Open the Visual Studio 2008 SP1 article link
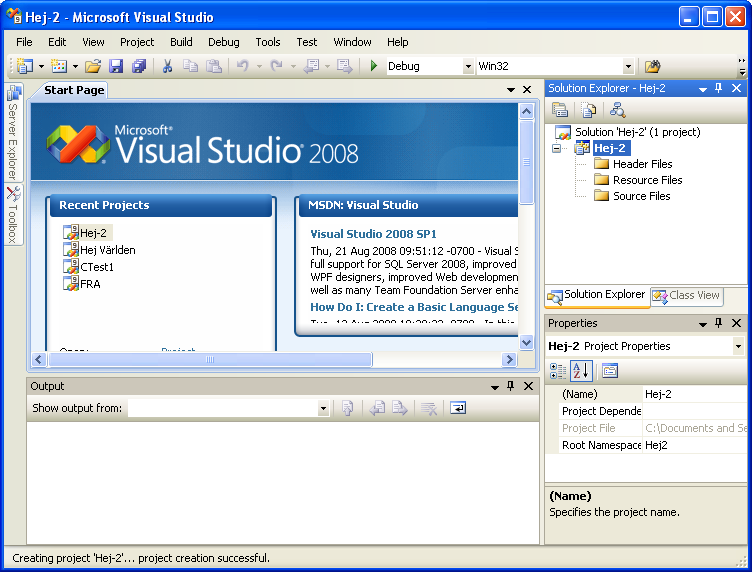This screenshot has height=572, width=752. click(373, 234)
